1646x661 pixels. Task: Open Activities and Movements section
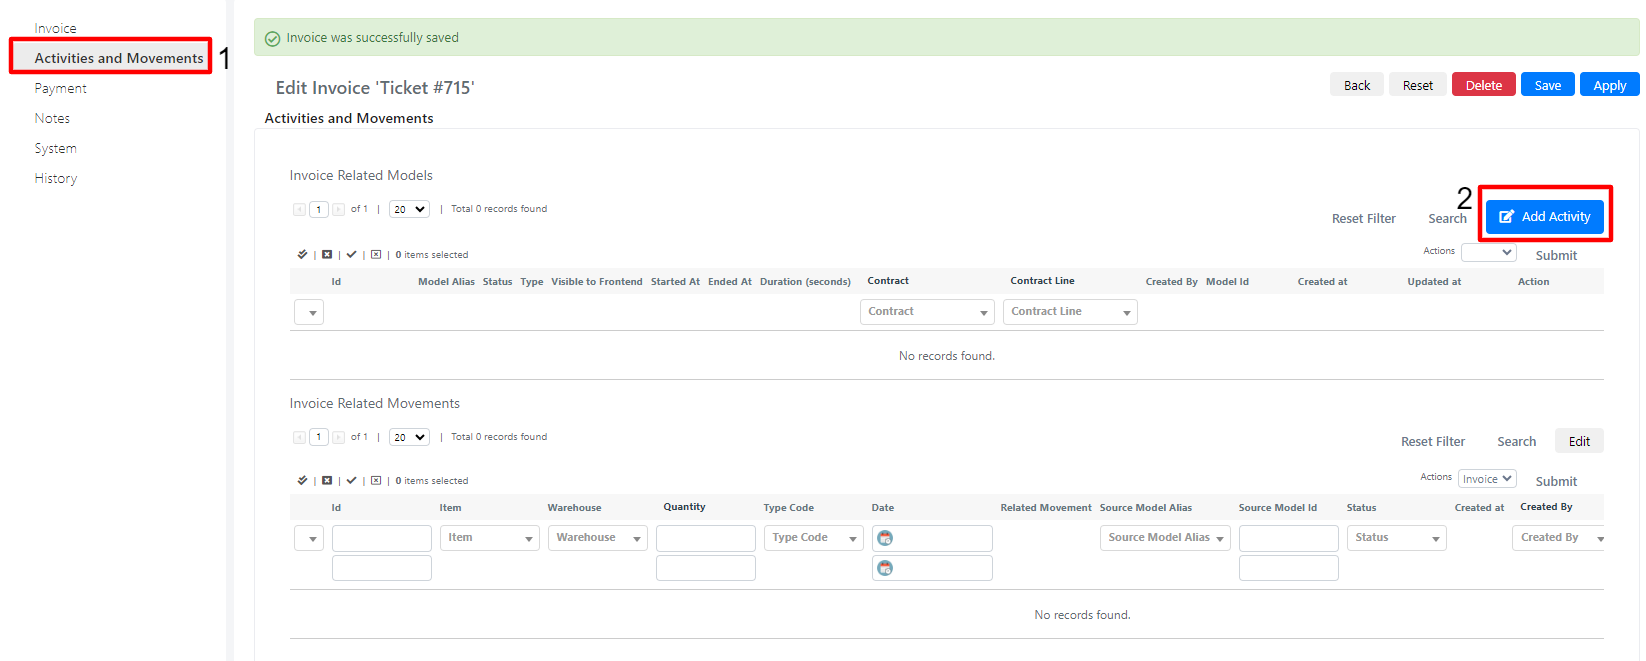pos(119,58)
